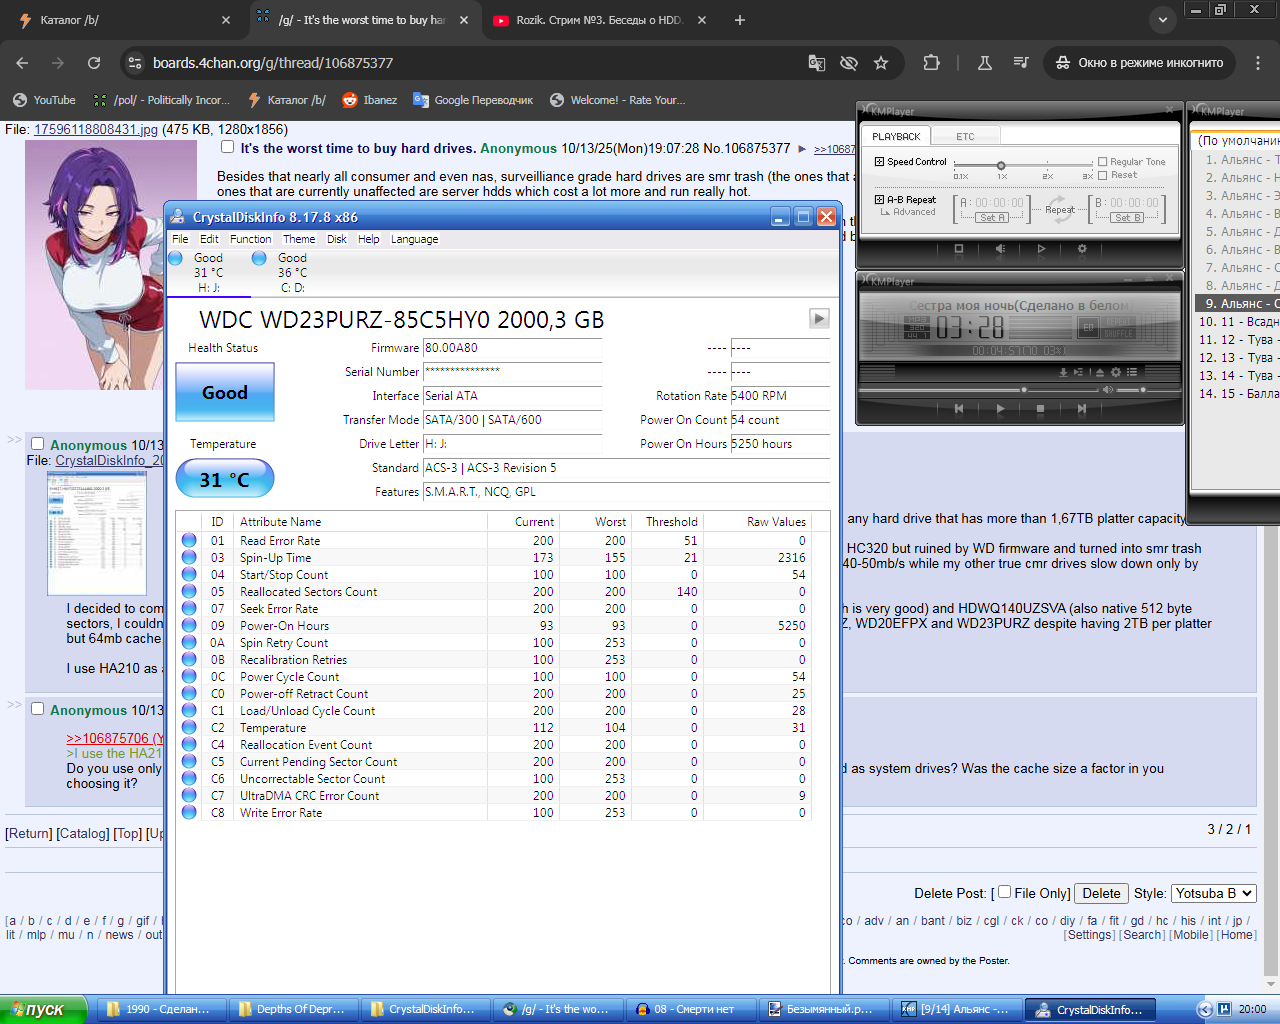This screenshot has height=1024, width=1280.
Task: Click the tracking protection eye icon
Action: [849, 63]
